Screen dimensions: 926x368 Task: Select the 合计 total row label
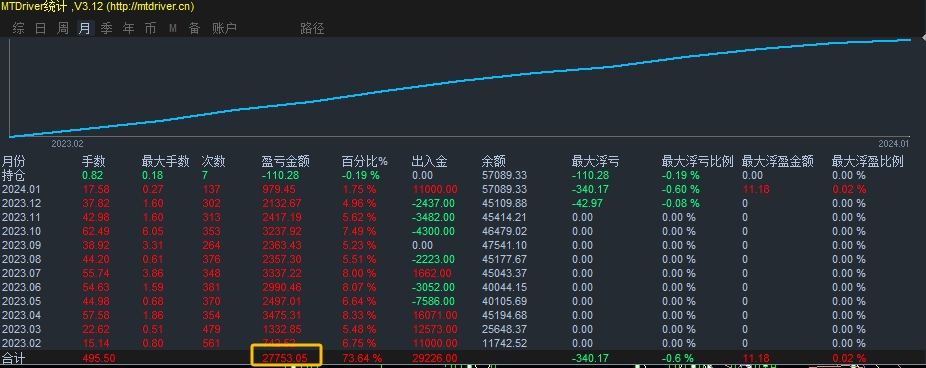(x=14, y=358)
